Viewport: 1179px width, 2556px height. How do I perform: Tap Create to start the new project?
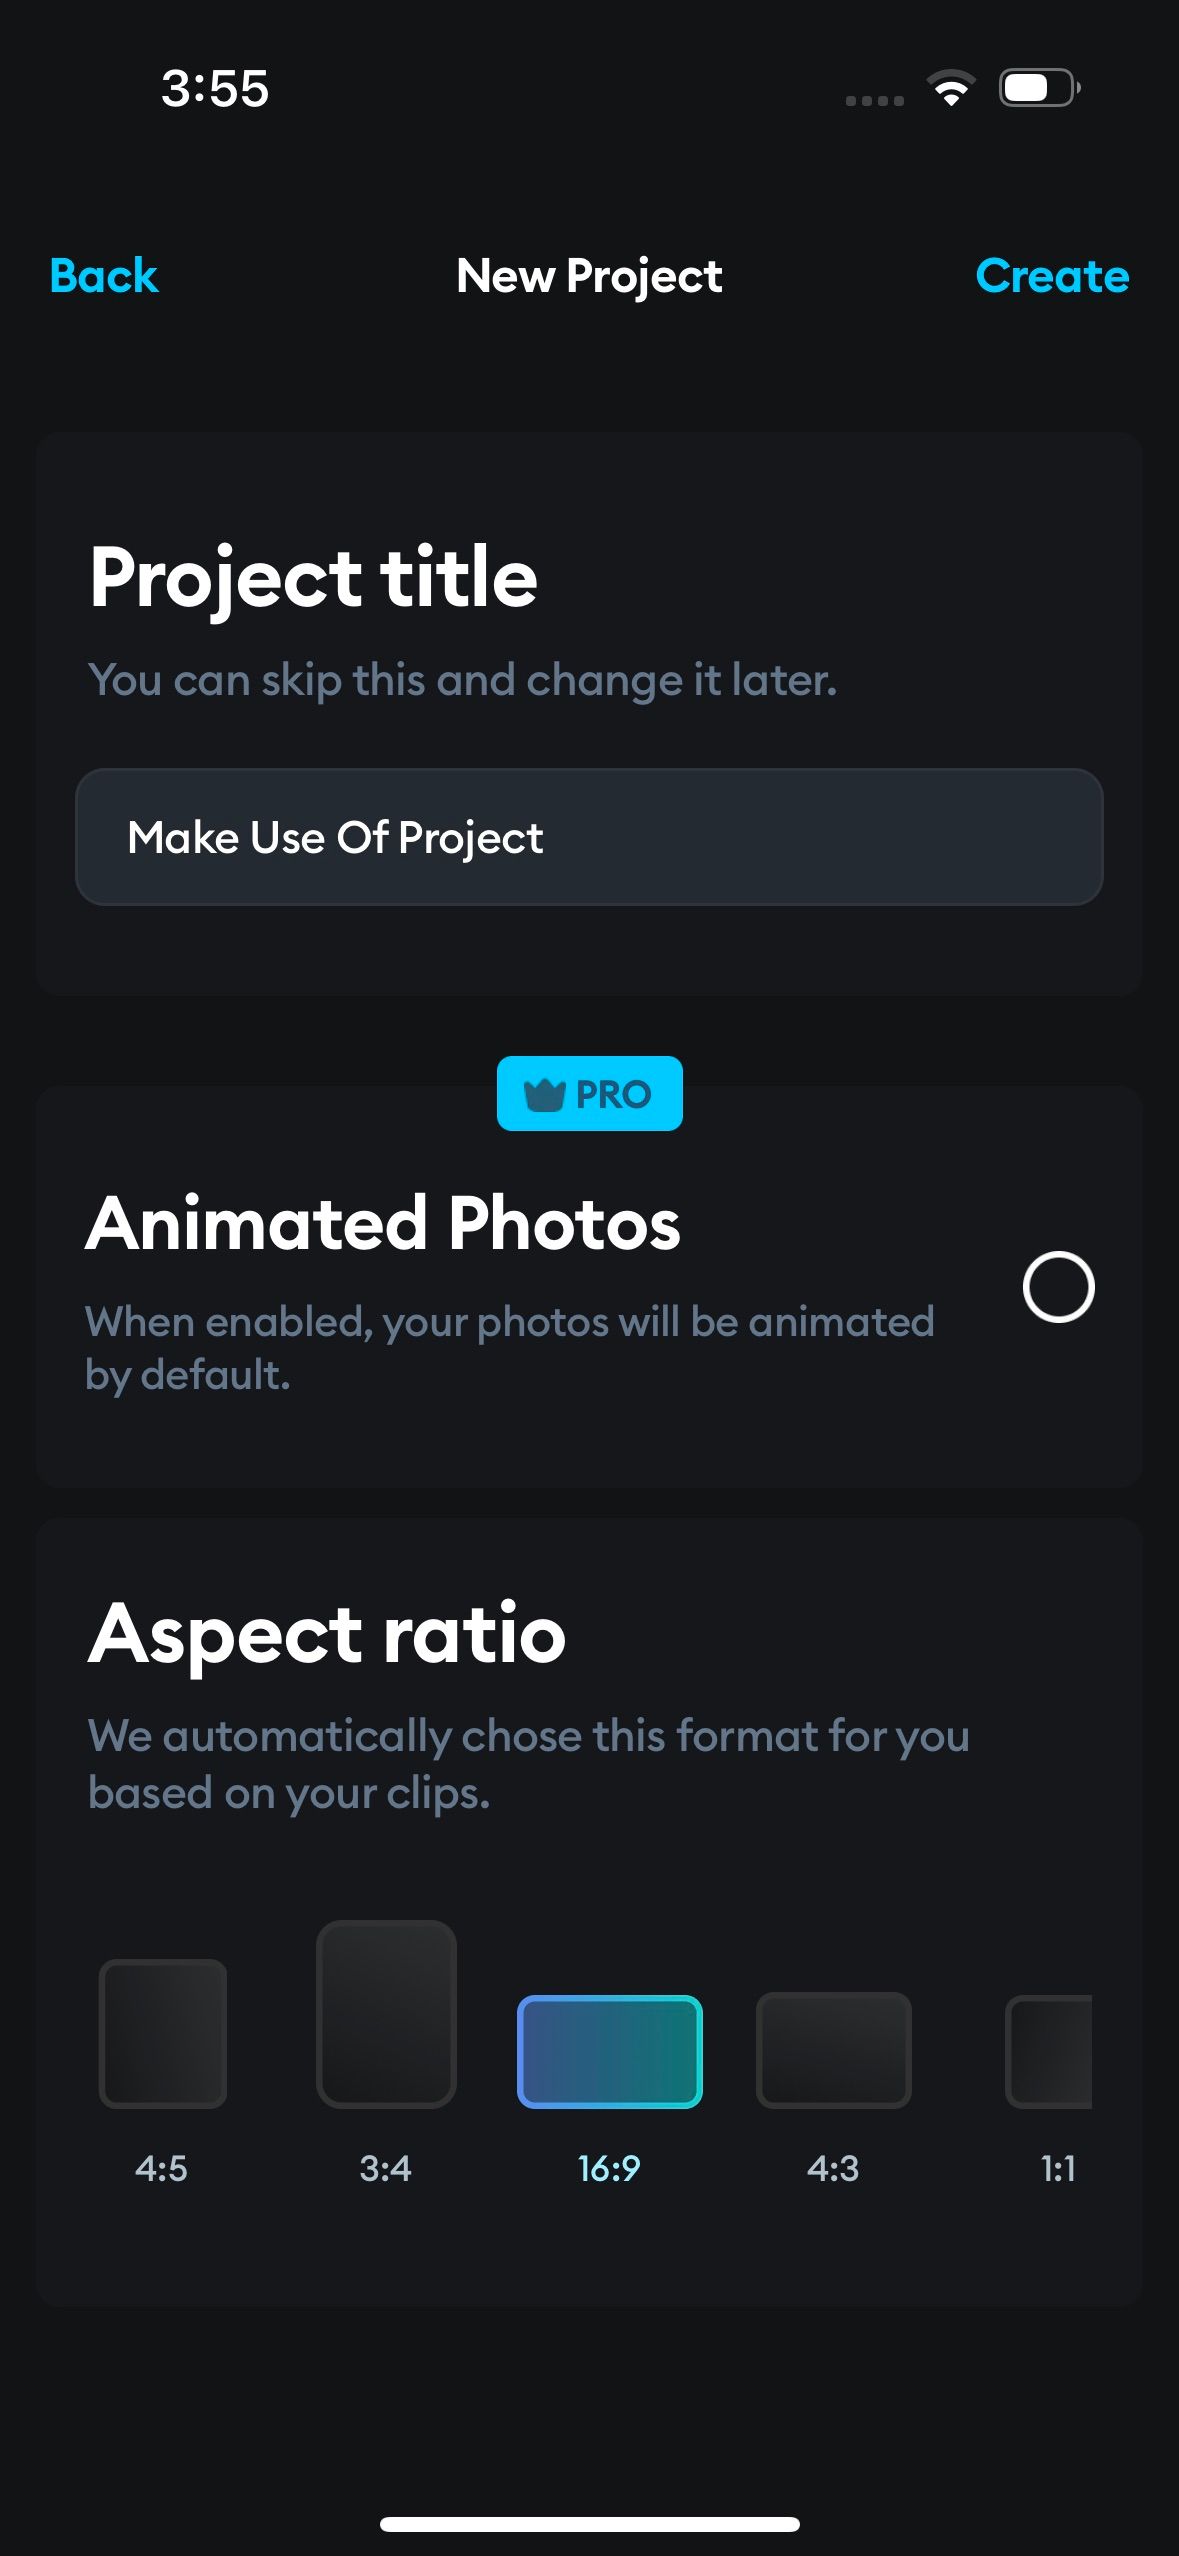1053,277
